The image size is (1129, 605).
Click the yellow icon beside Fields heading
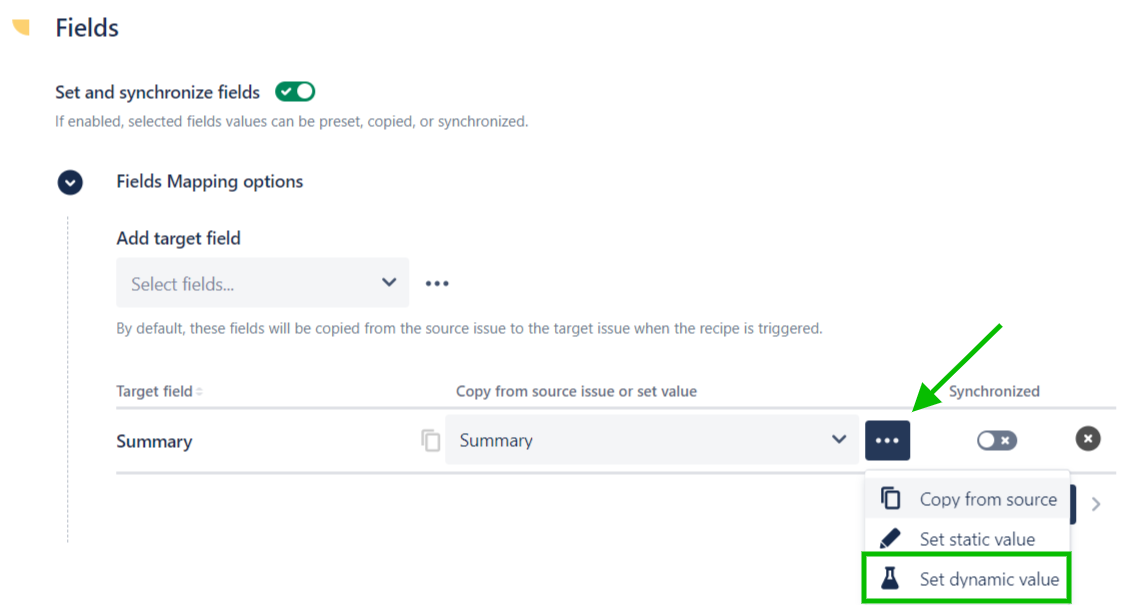coord(21,28)
